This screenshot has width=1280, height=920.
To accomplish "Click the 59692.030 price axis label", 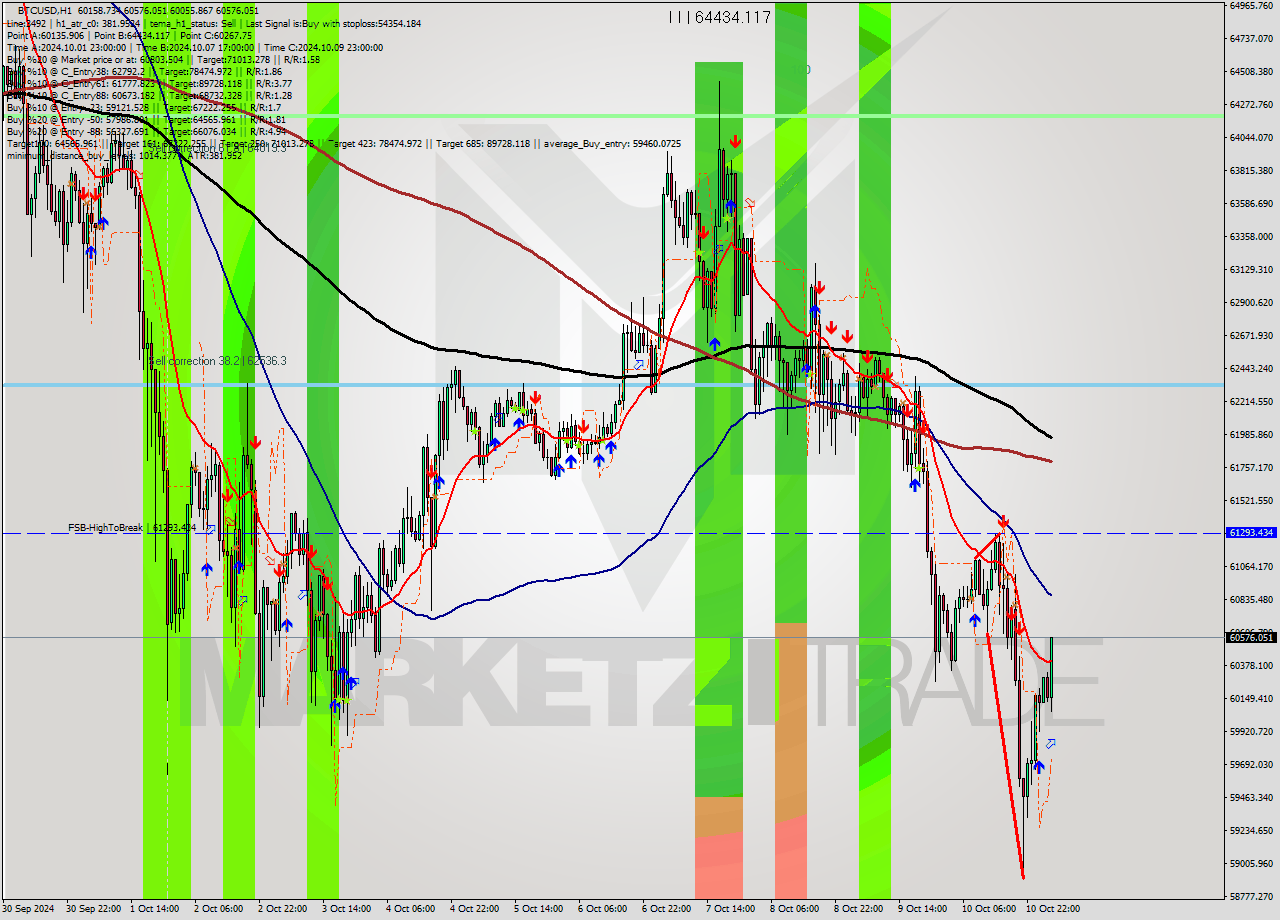I will [1250, 765].
